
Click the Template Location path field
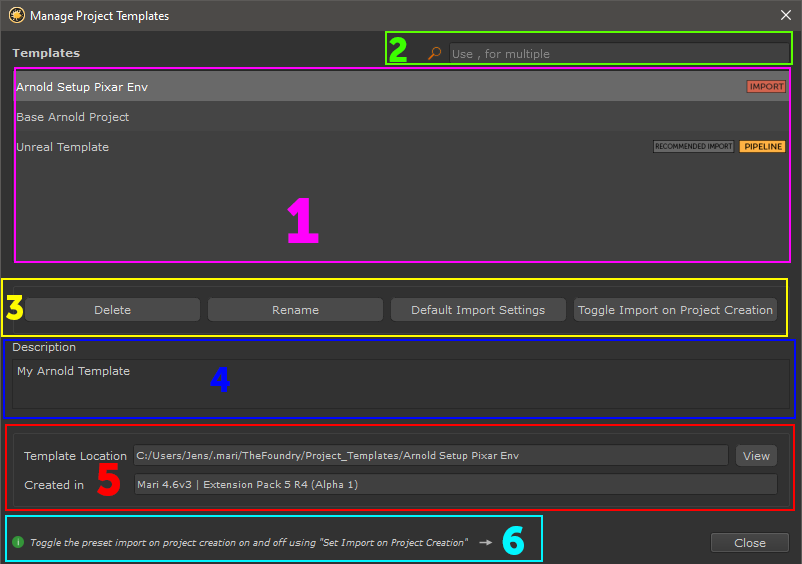coord(430,456)
